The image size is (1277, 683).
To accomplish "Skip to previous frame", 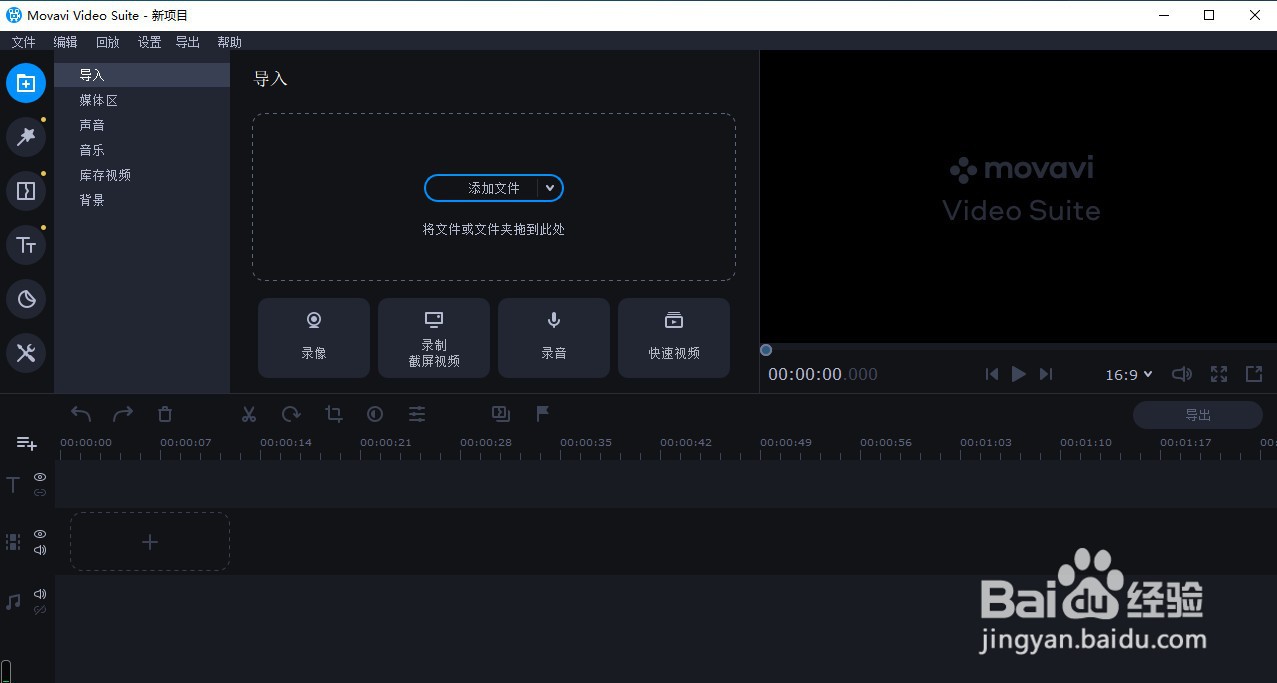I will coord(991,374).
